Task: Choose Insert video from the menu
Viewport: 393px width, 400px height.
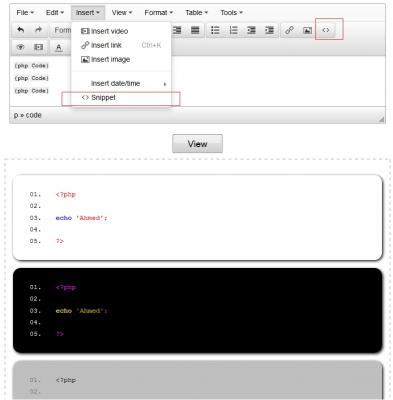Action: 121,31
